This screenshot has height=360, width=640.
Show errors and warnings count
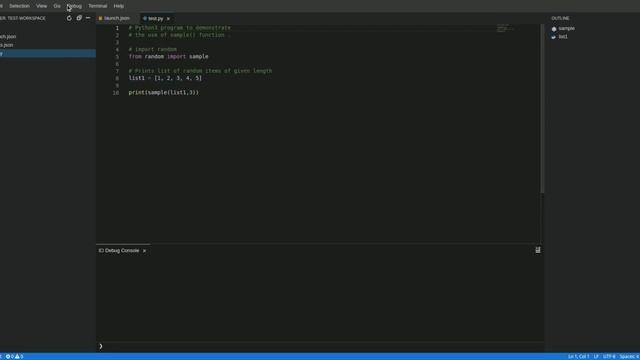pos(14,357)
